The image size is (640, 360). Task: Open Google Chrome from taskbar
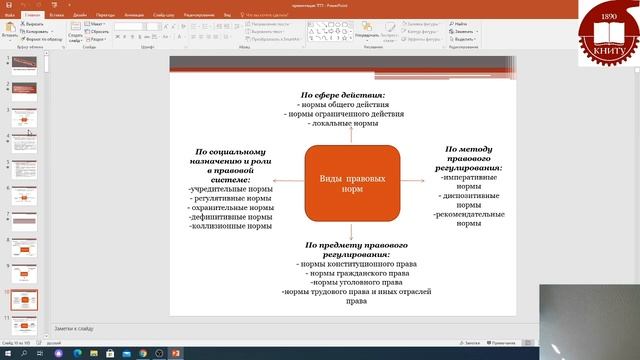pos(143,353)
